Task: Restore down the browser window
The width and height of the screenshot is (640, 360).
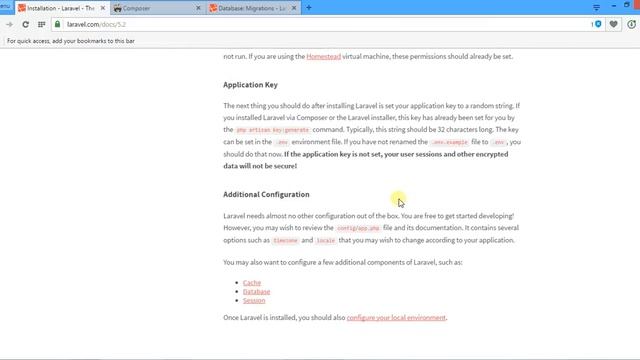Action: (627, 5)
